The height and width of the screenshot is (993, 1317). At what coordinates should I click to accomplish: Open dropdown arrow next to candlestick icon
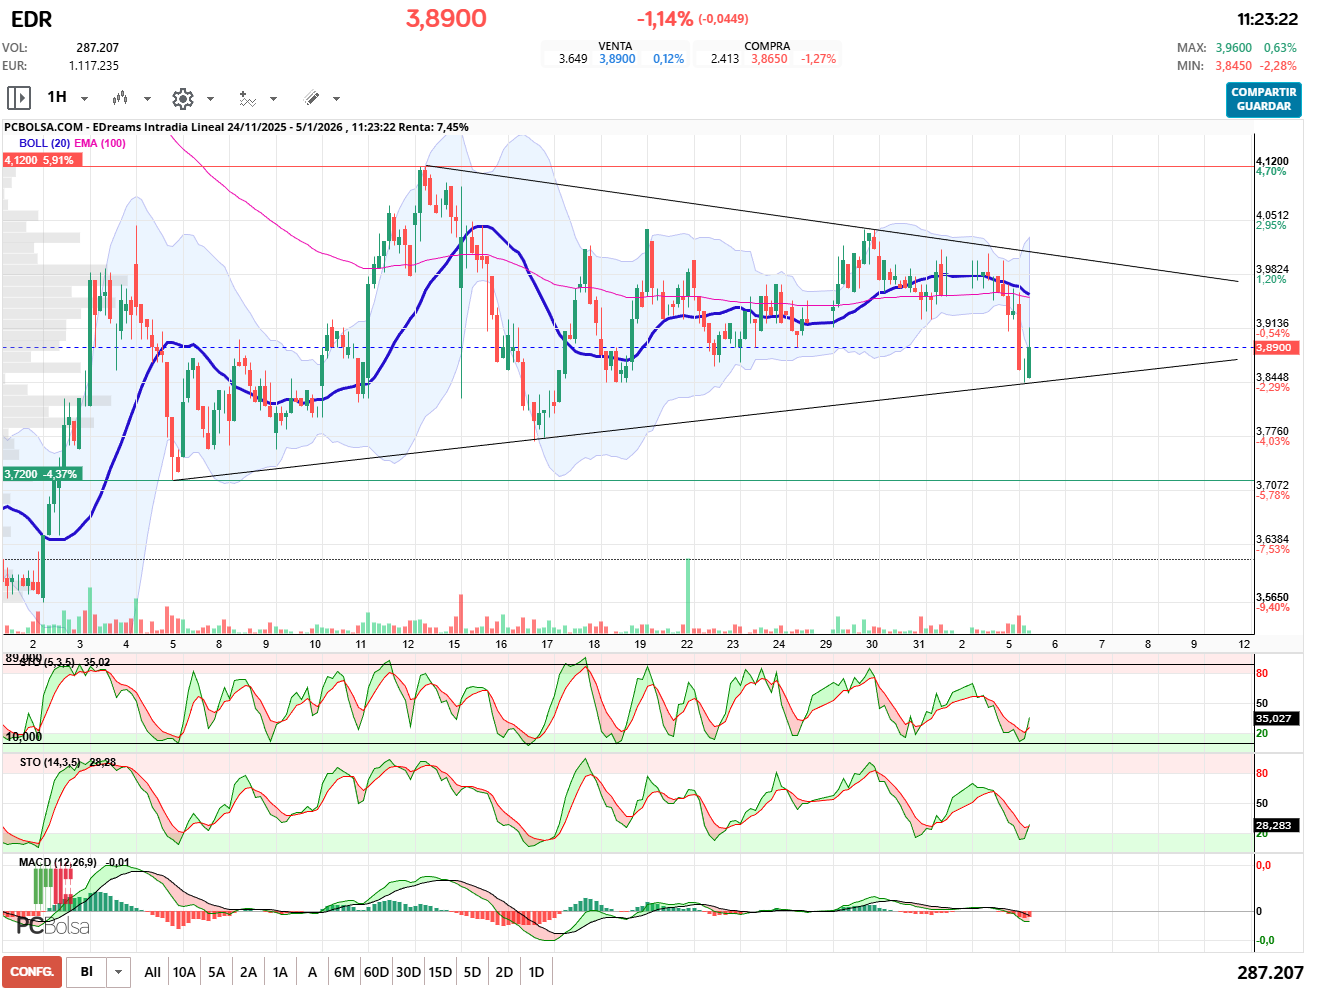pyautogui.click(x=147, y=99)
